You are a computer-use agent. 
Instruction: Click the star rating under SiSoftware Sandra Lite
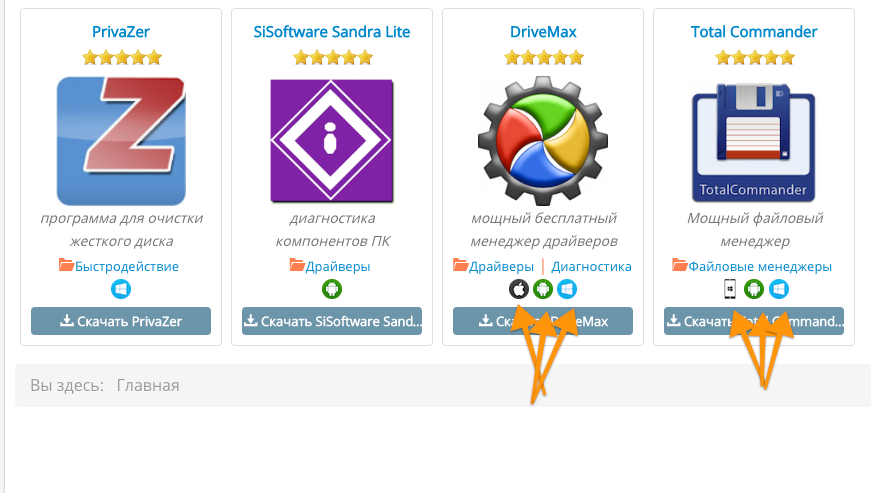coord(333,58)
